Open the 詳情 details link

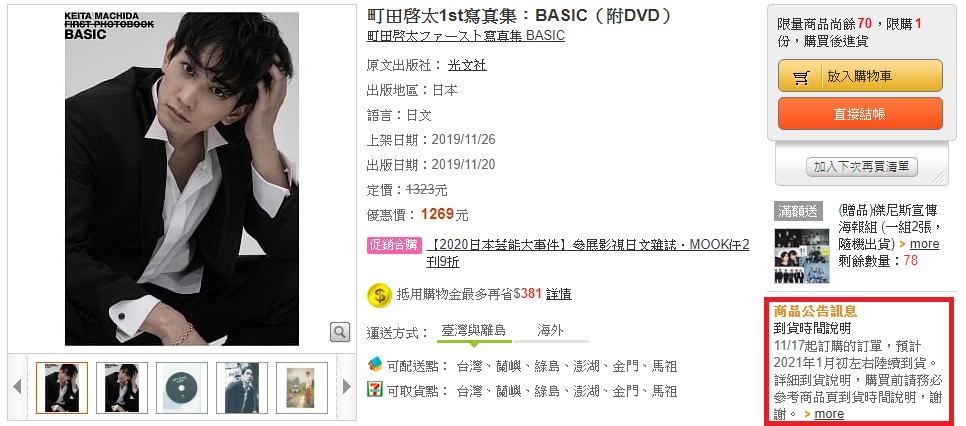tap(559, 294)
